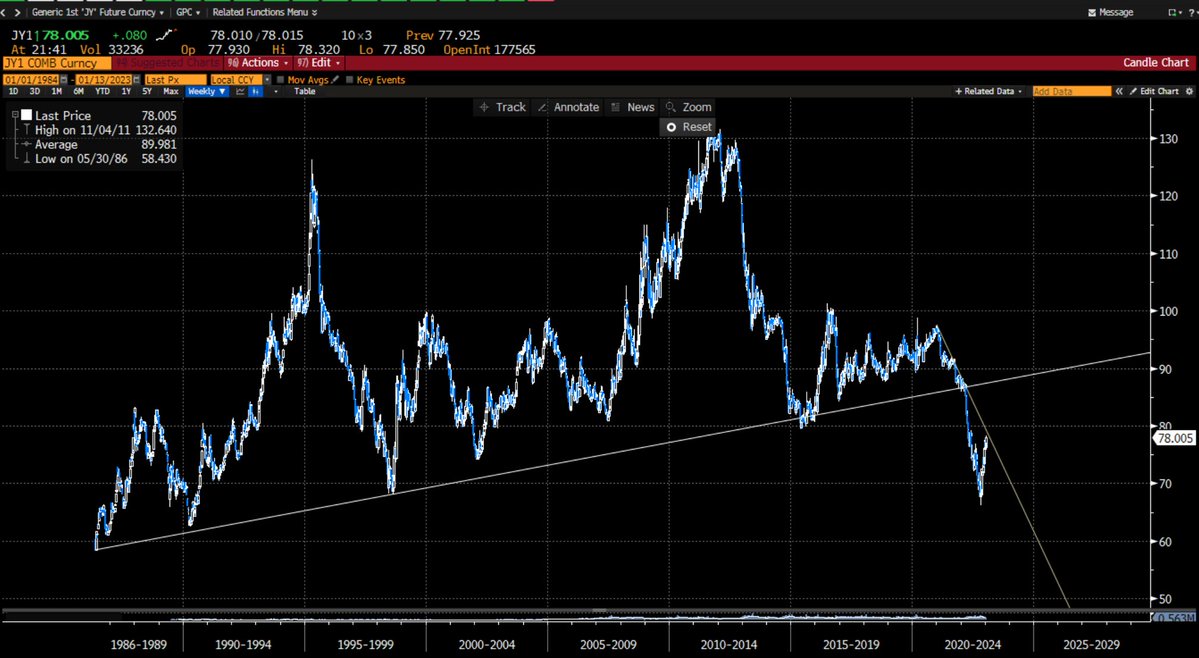
Task: Click the OpenInt 177565 value
Action: pyautogui.click(x=489, y=50)
